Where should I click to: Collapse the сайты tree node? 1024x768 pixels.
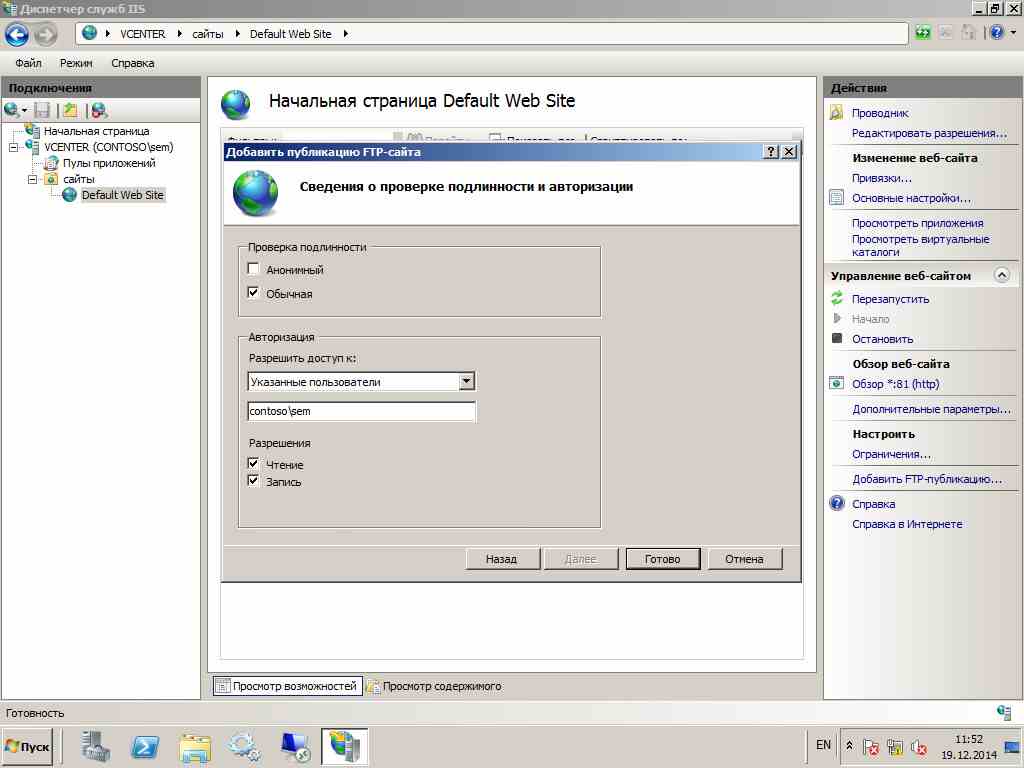pyautogui.click(x=32, y=179)
